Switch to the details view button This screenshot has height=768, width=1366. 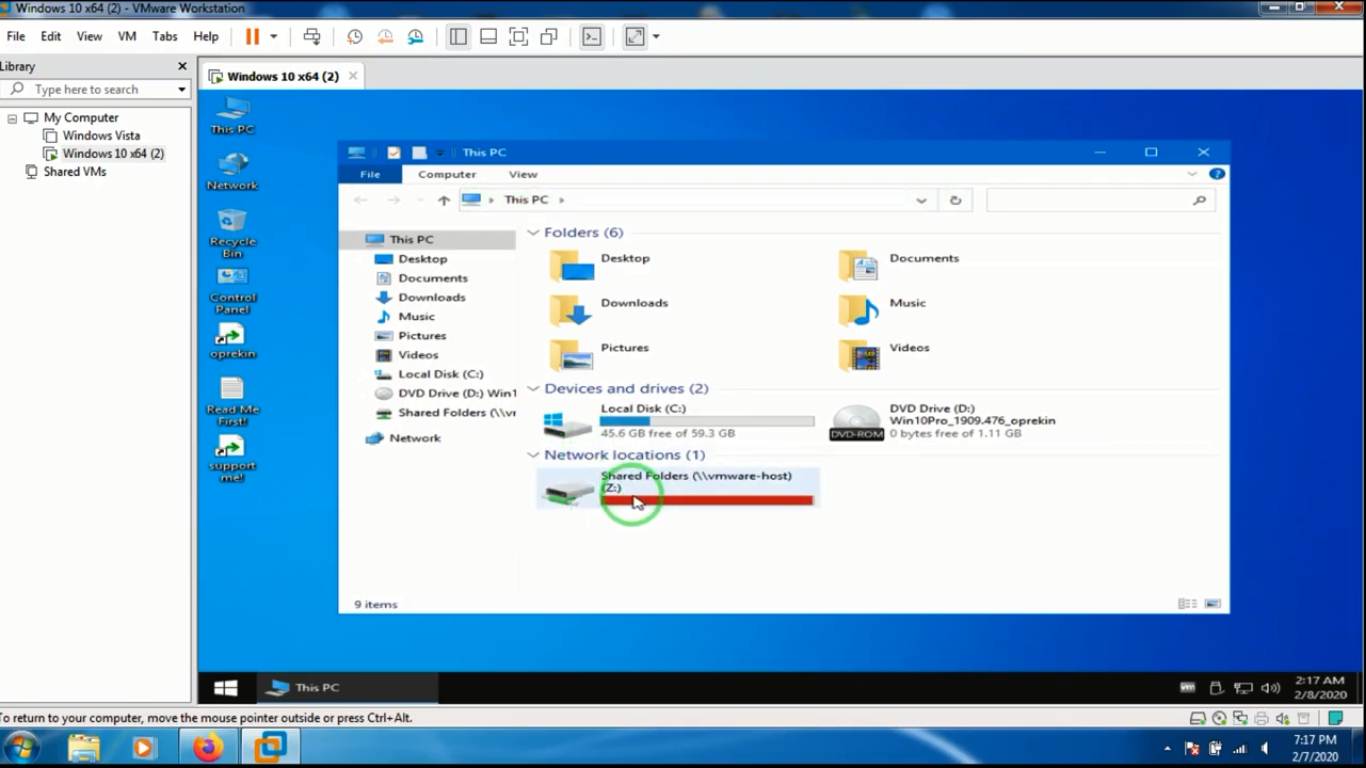[x=1187, y=604]
